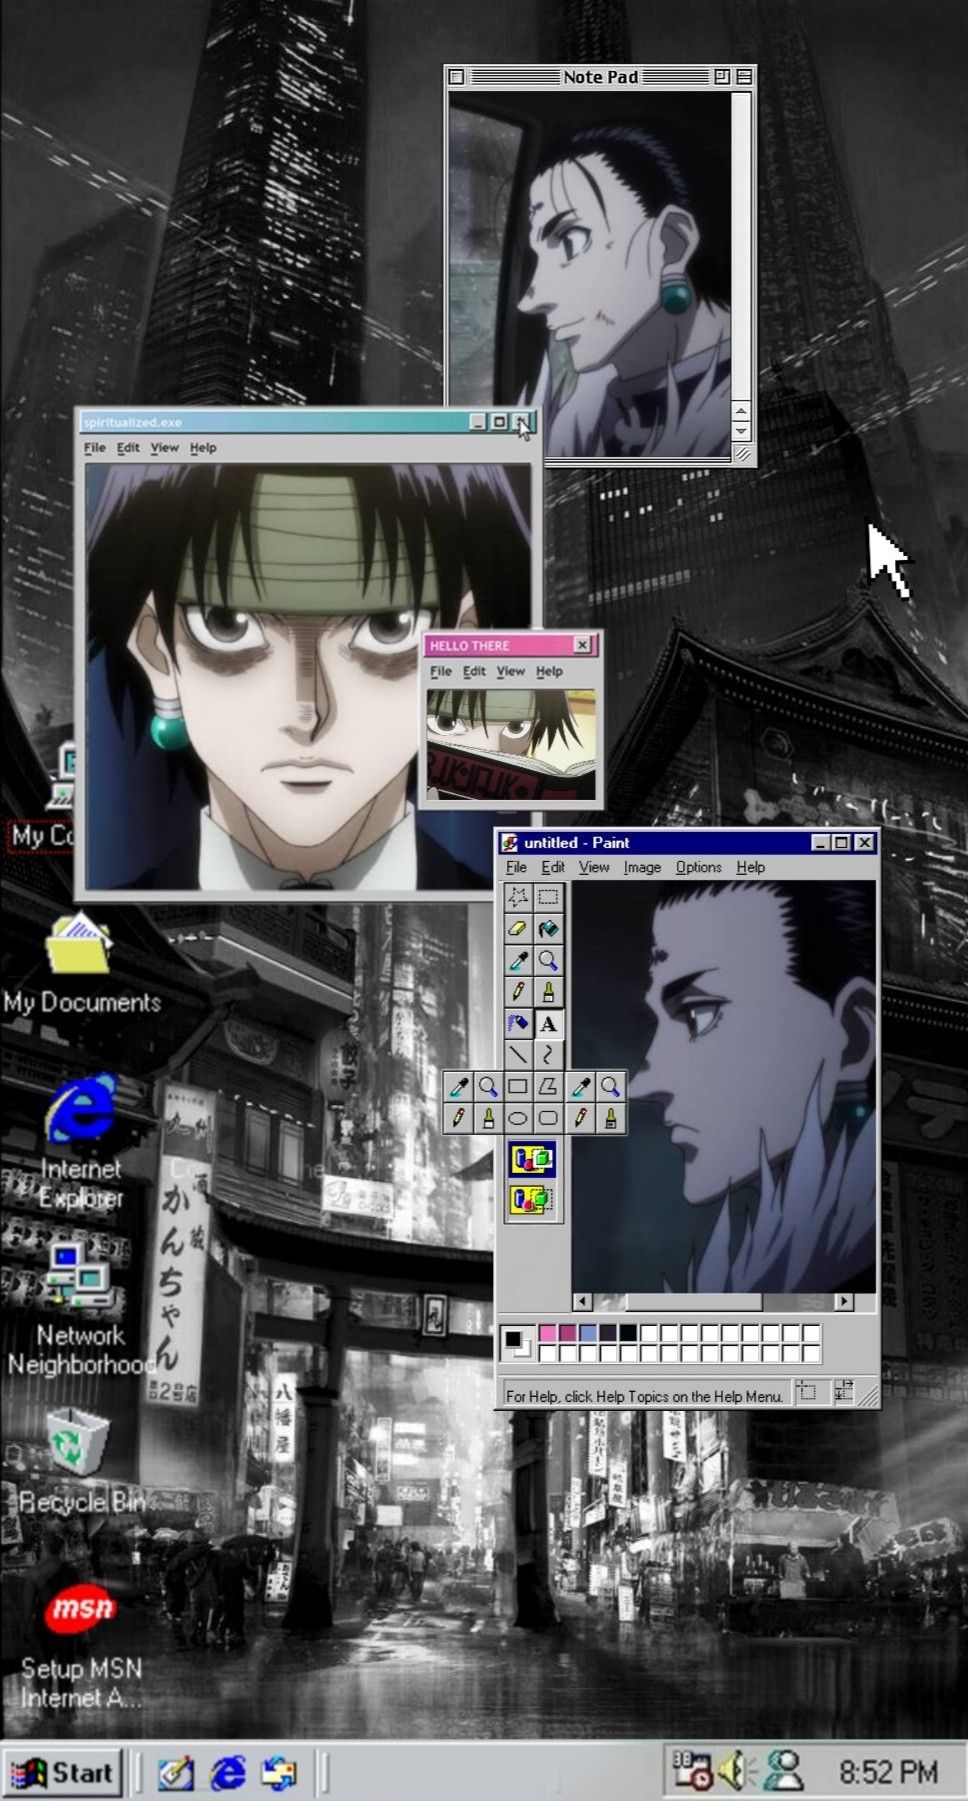Screen dimensions: 968x1801
Task: Open the Internet Explorer desktop icon
Action: 80,1141
